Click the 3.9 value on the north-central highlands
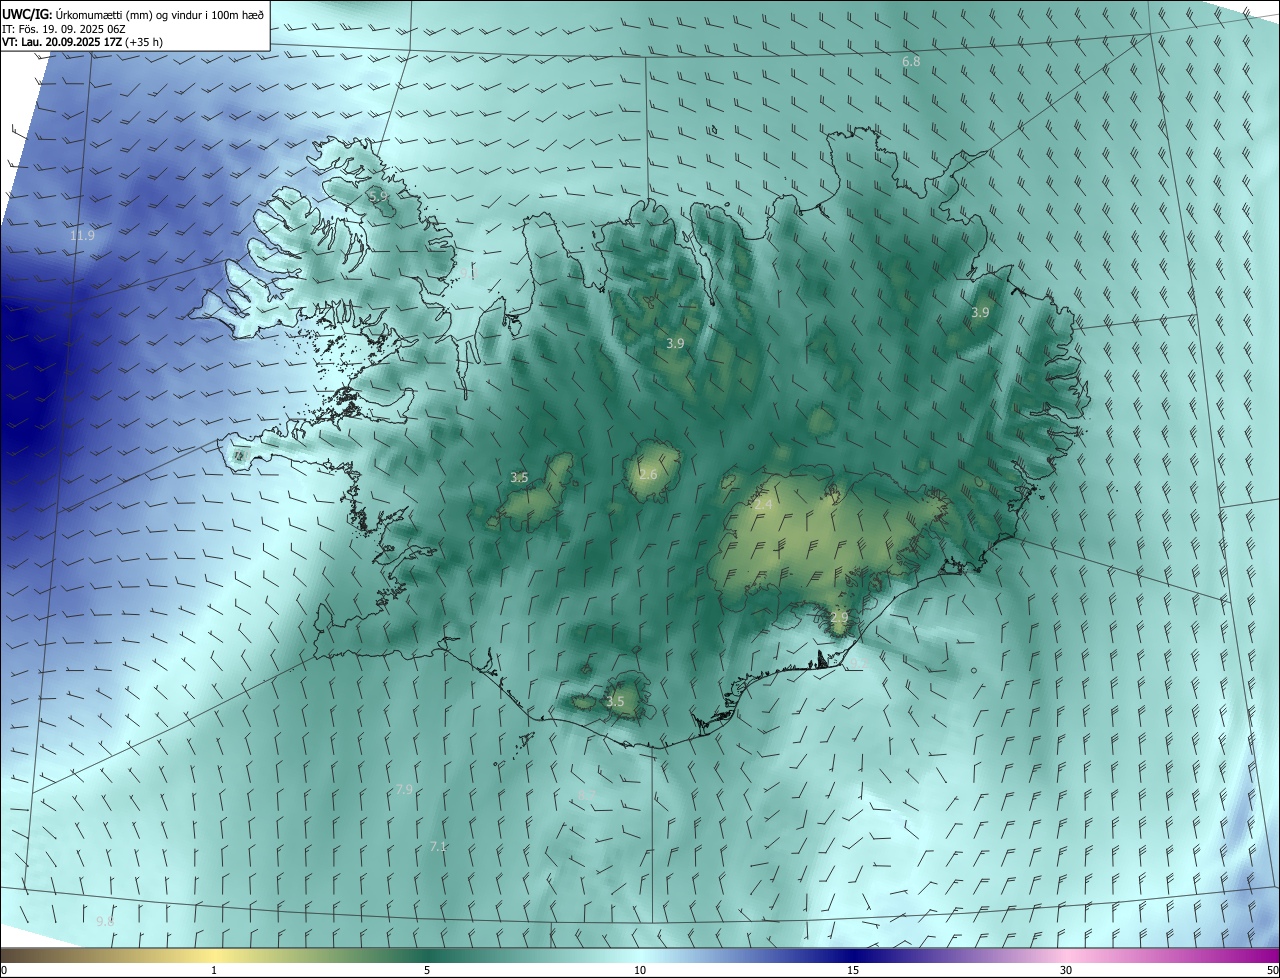This screenshot has height=978, width=1280. point(676,343)
